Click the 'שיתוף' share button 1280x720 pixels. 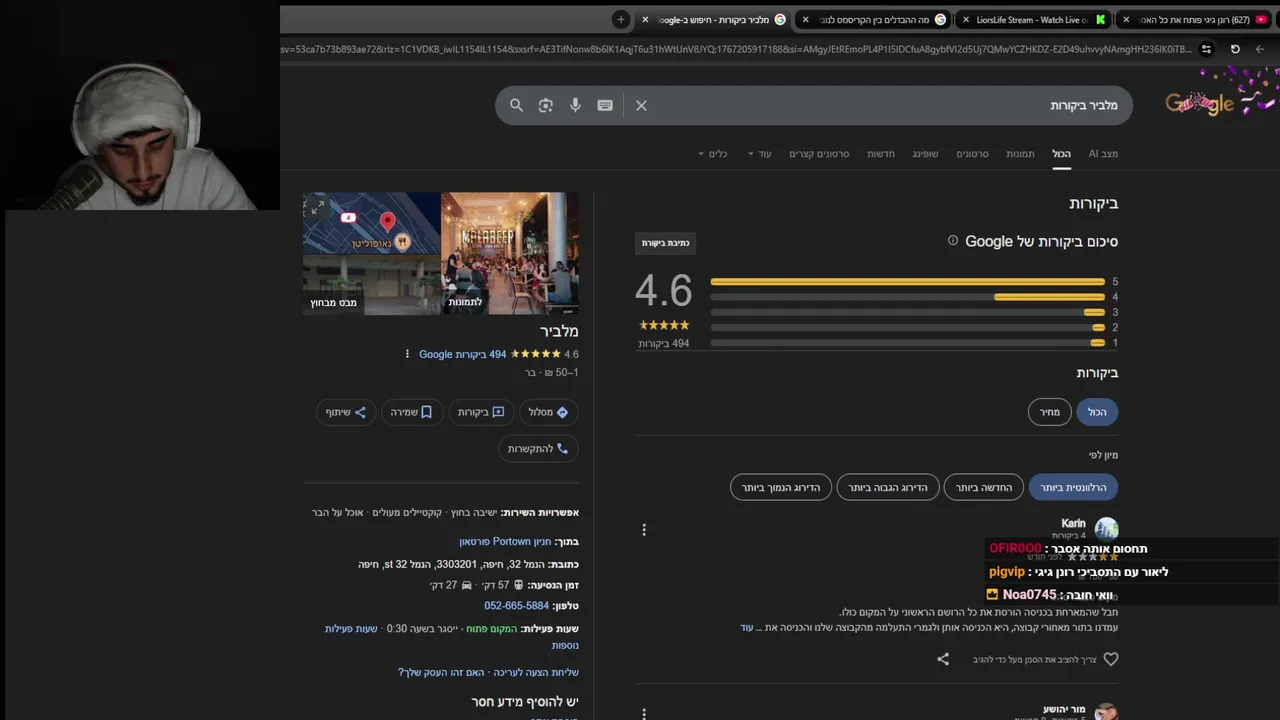[x=346, y=412]
